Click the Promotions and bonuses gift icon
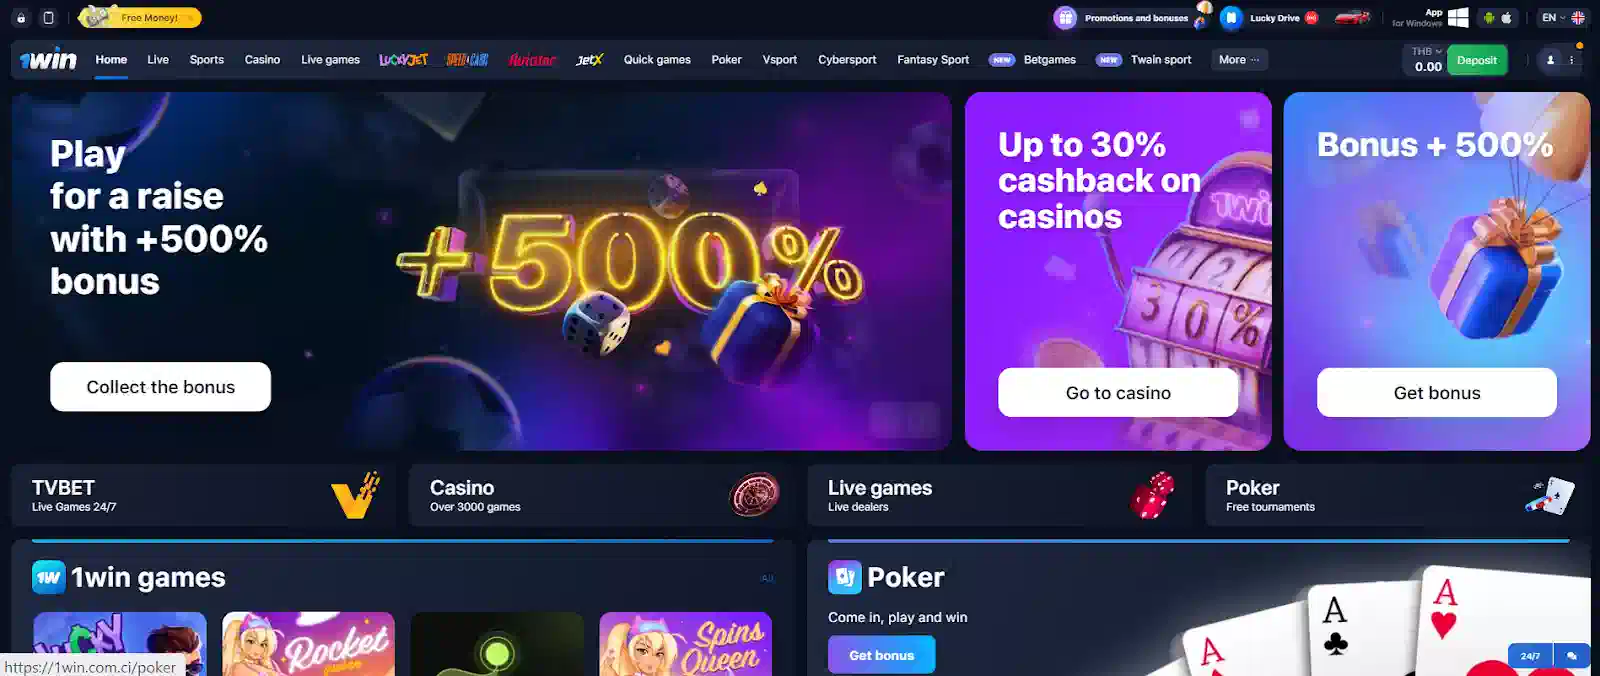 (1065, 17)
